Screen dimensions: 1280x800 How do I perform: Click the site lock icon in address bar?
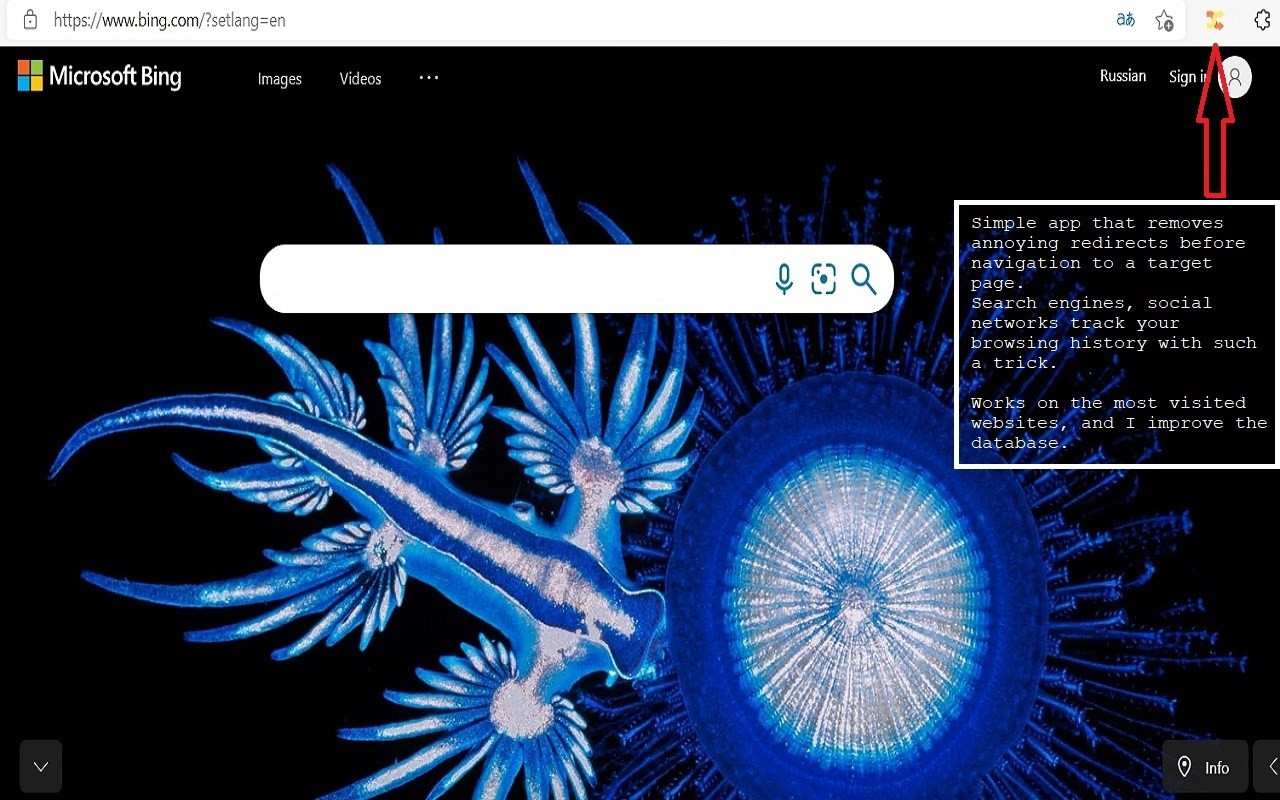31,19
